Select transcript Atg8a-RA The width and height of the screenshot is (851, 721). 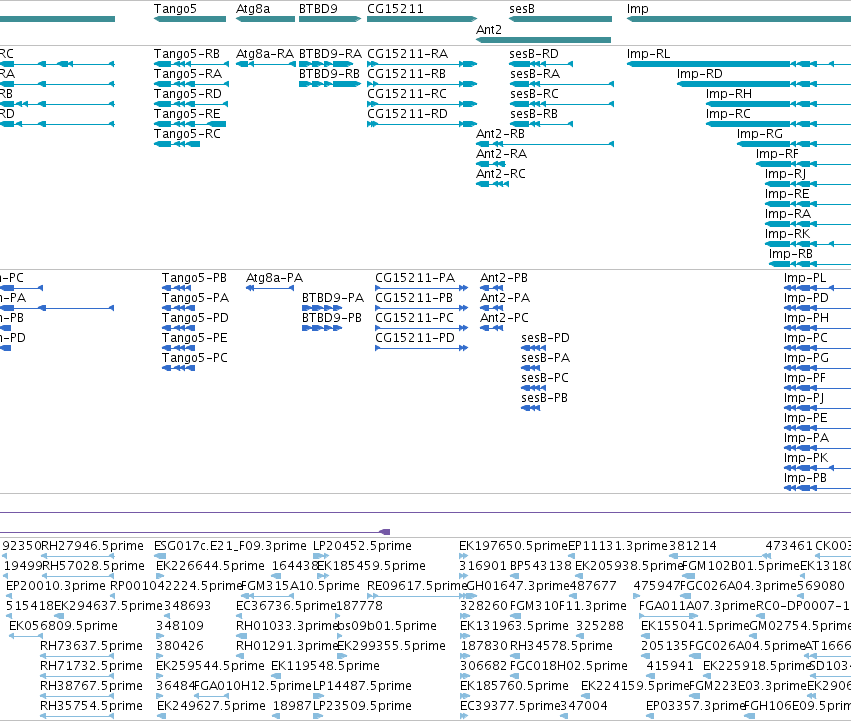(265, 64)
